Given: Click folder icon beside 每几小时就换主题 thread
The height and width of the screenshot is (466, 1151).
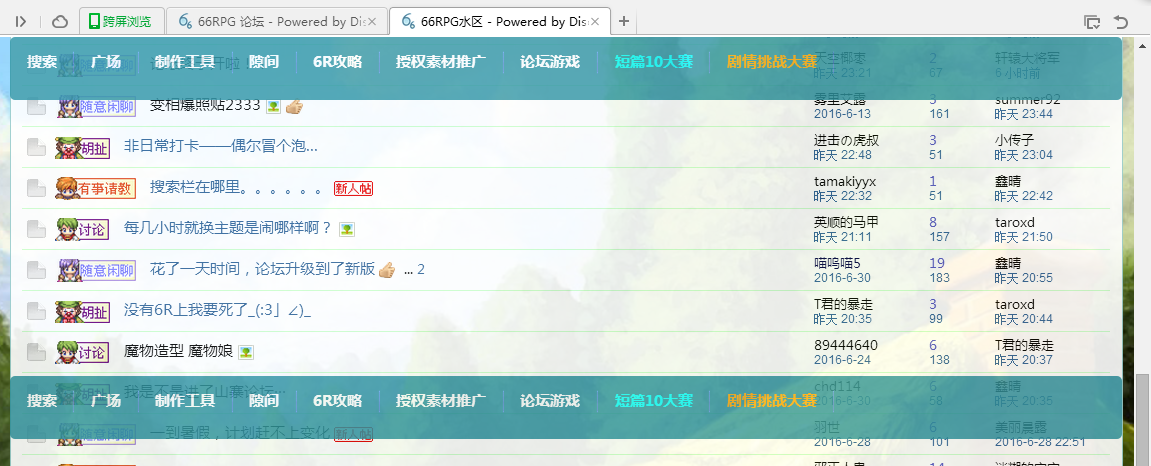Looking at the screenshot, I should pos(37,230).
